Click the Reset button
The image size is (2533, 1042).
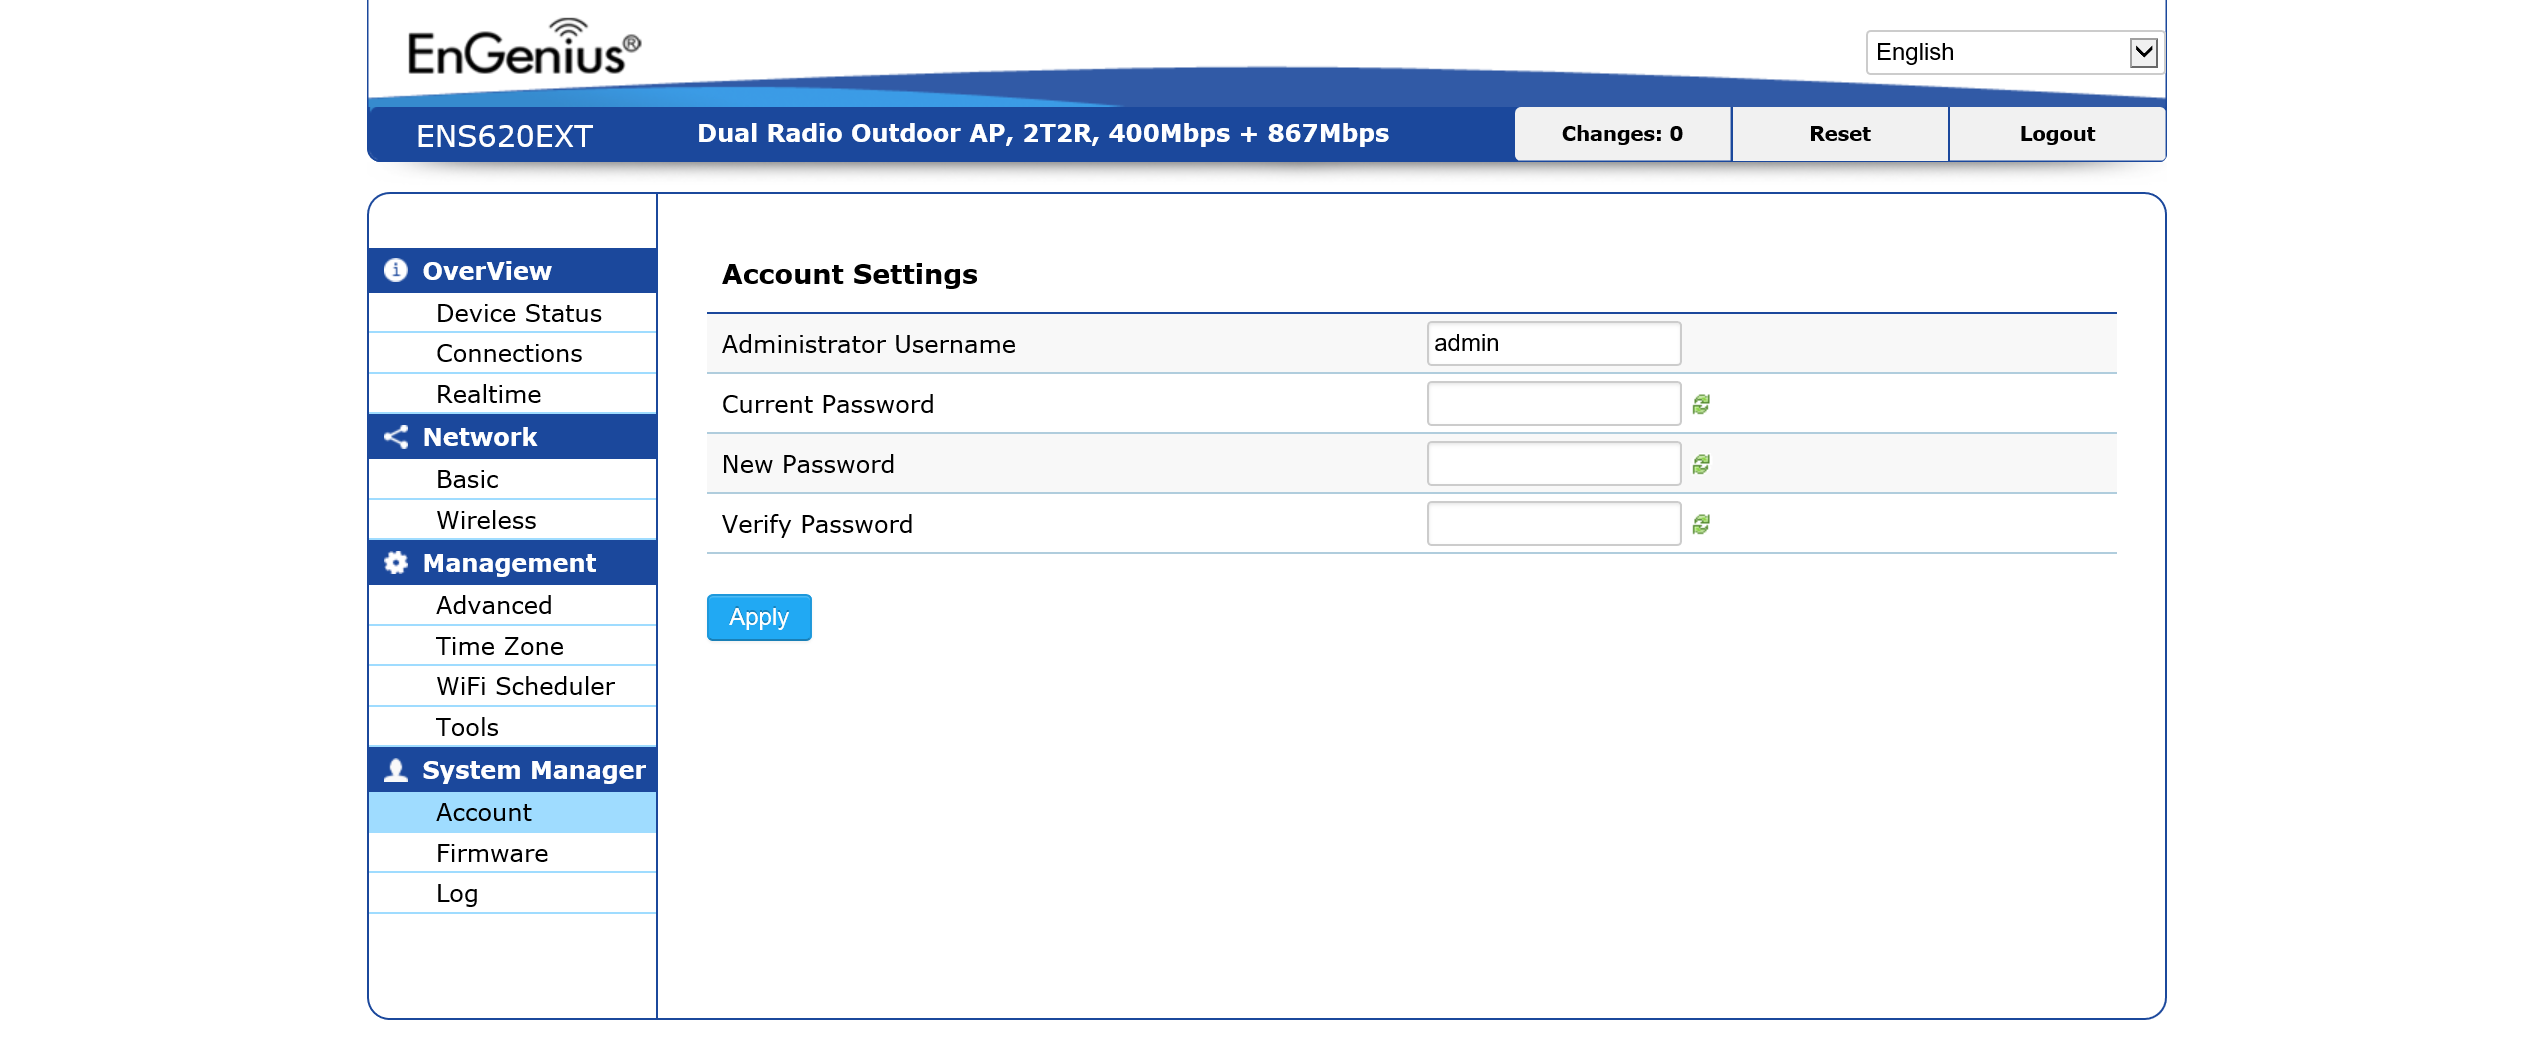pyautogui.click(x=1840, y=134)
